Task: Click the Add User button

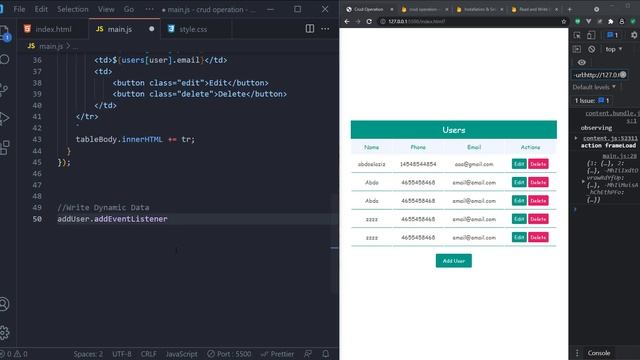Action: click(x=453, y=261)
